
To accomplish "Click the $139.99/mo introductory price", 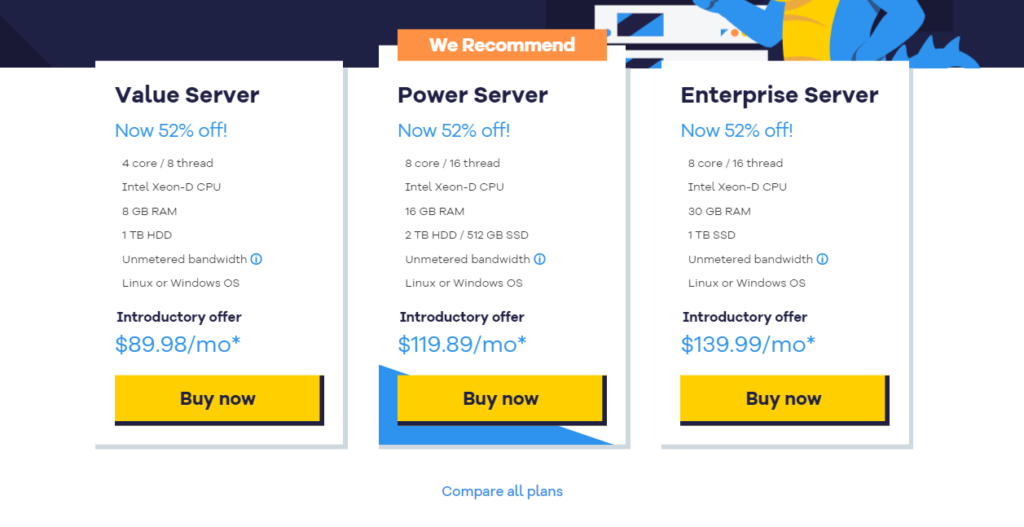I will (x=748, y=344).
